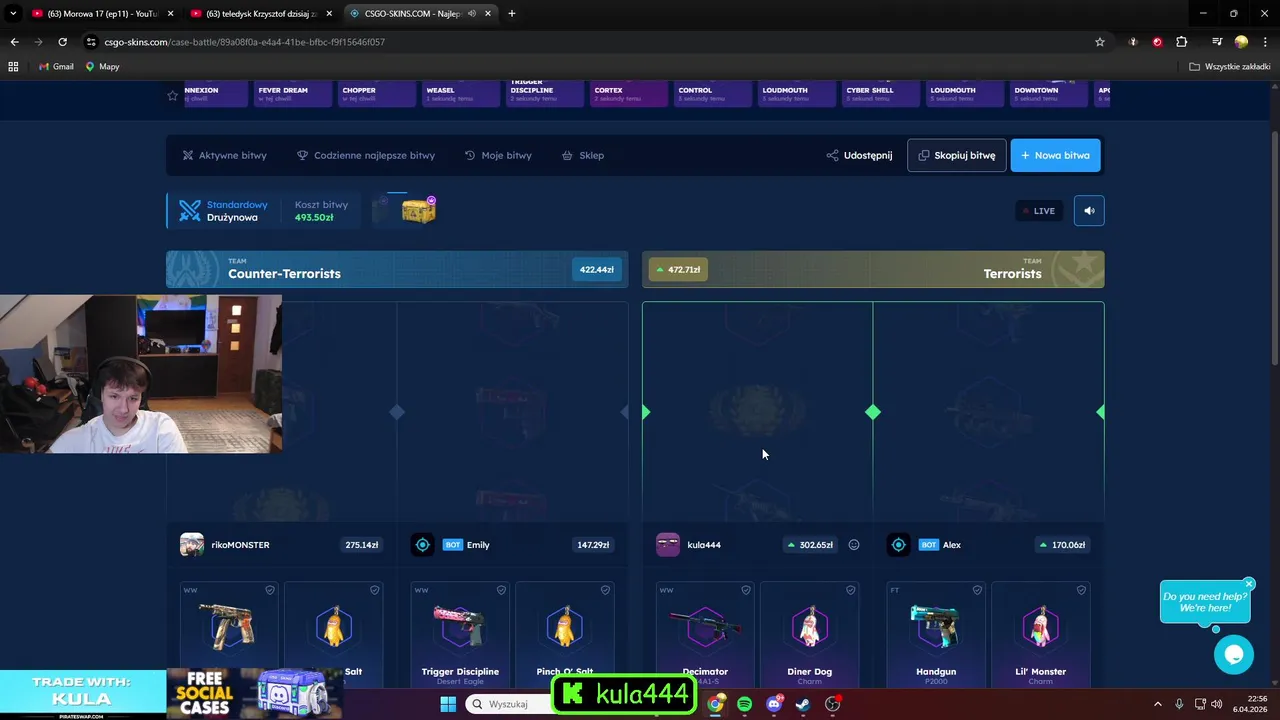Select CORTEX drop in live feed
Viewport: 1280px width, 720px height.
[627, 93]
